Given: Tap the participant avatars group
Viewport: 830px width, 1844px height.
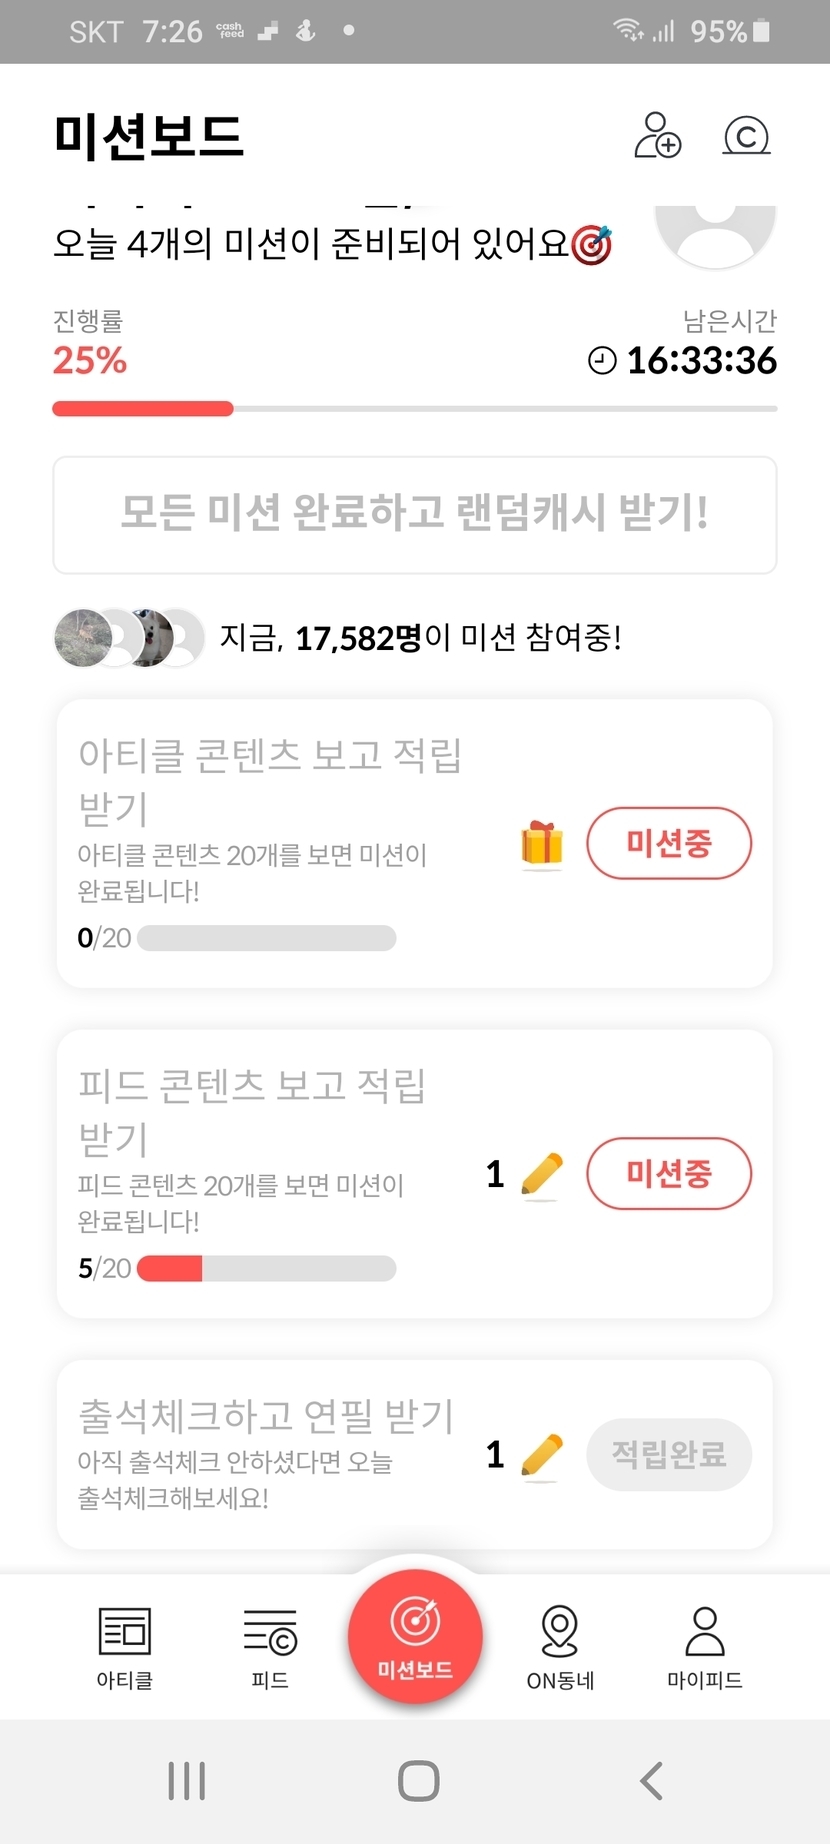Looking at the screenshot, I should click(129, 637).
